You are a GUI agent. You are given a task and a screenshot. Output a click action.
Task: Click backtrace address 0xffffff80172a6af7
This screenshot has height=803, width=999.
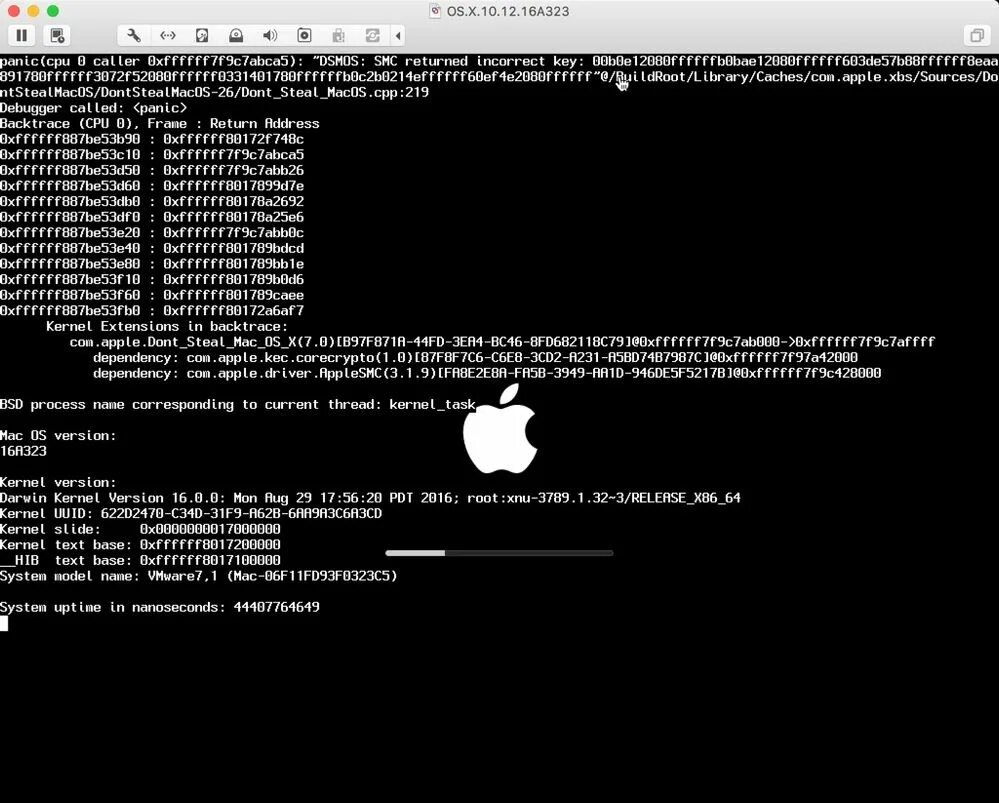[x=233, y=311]
